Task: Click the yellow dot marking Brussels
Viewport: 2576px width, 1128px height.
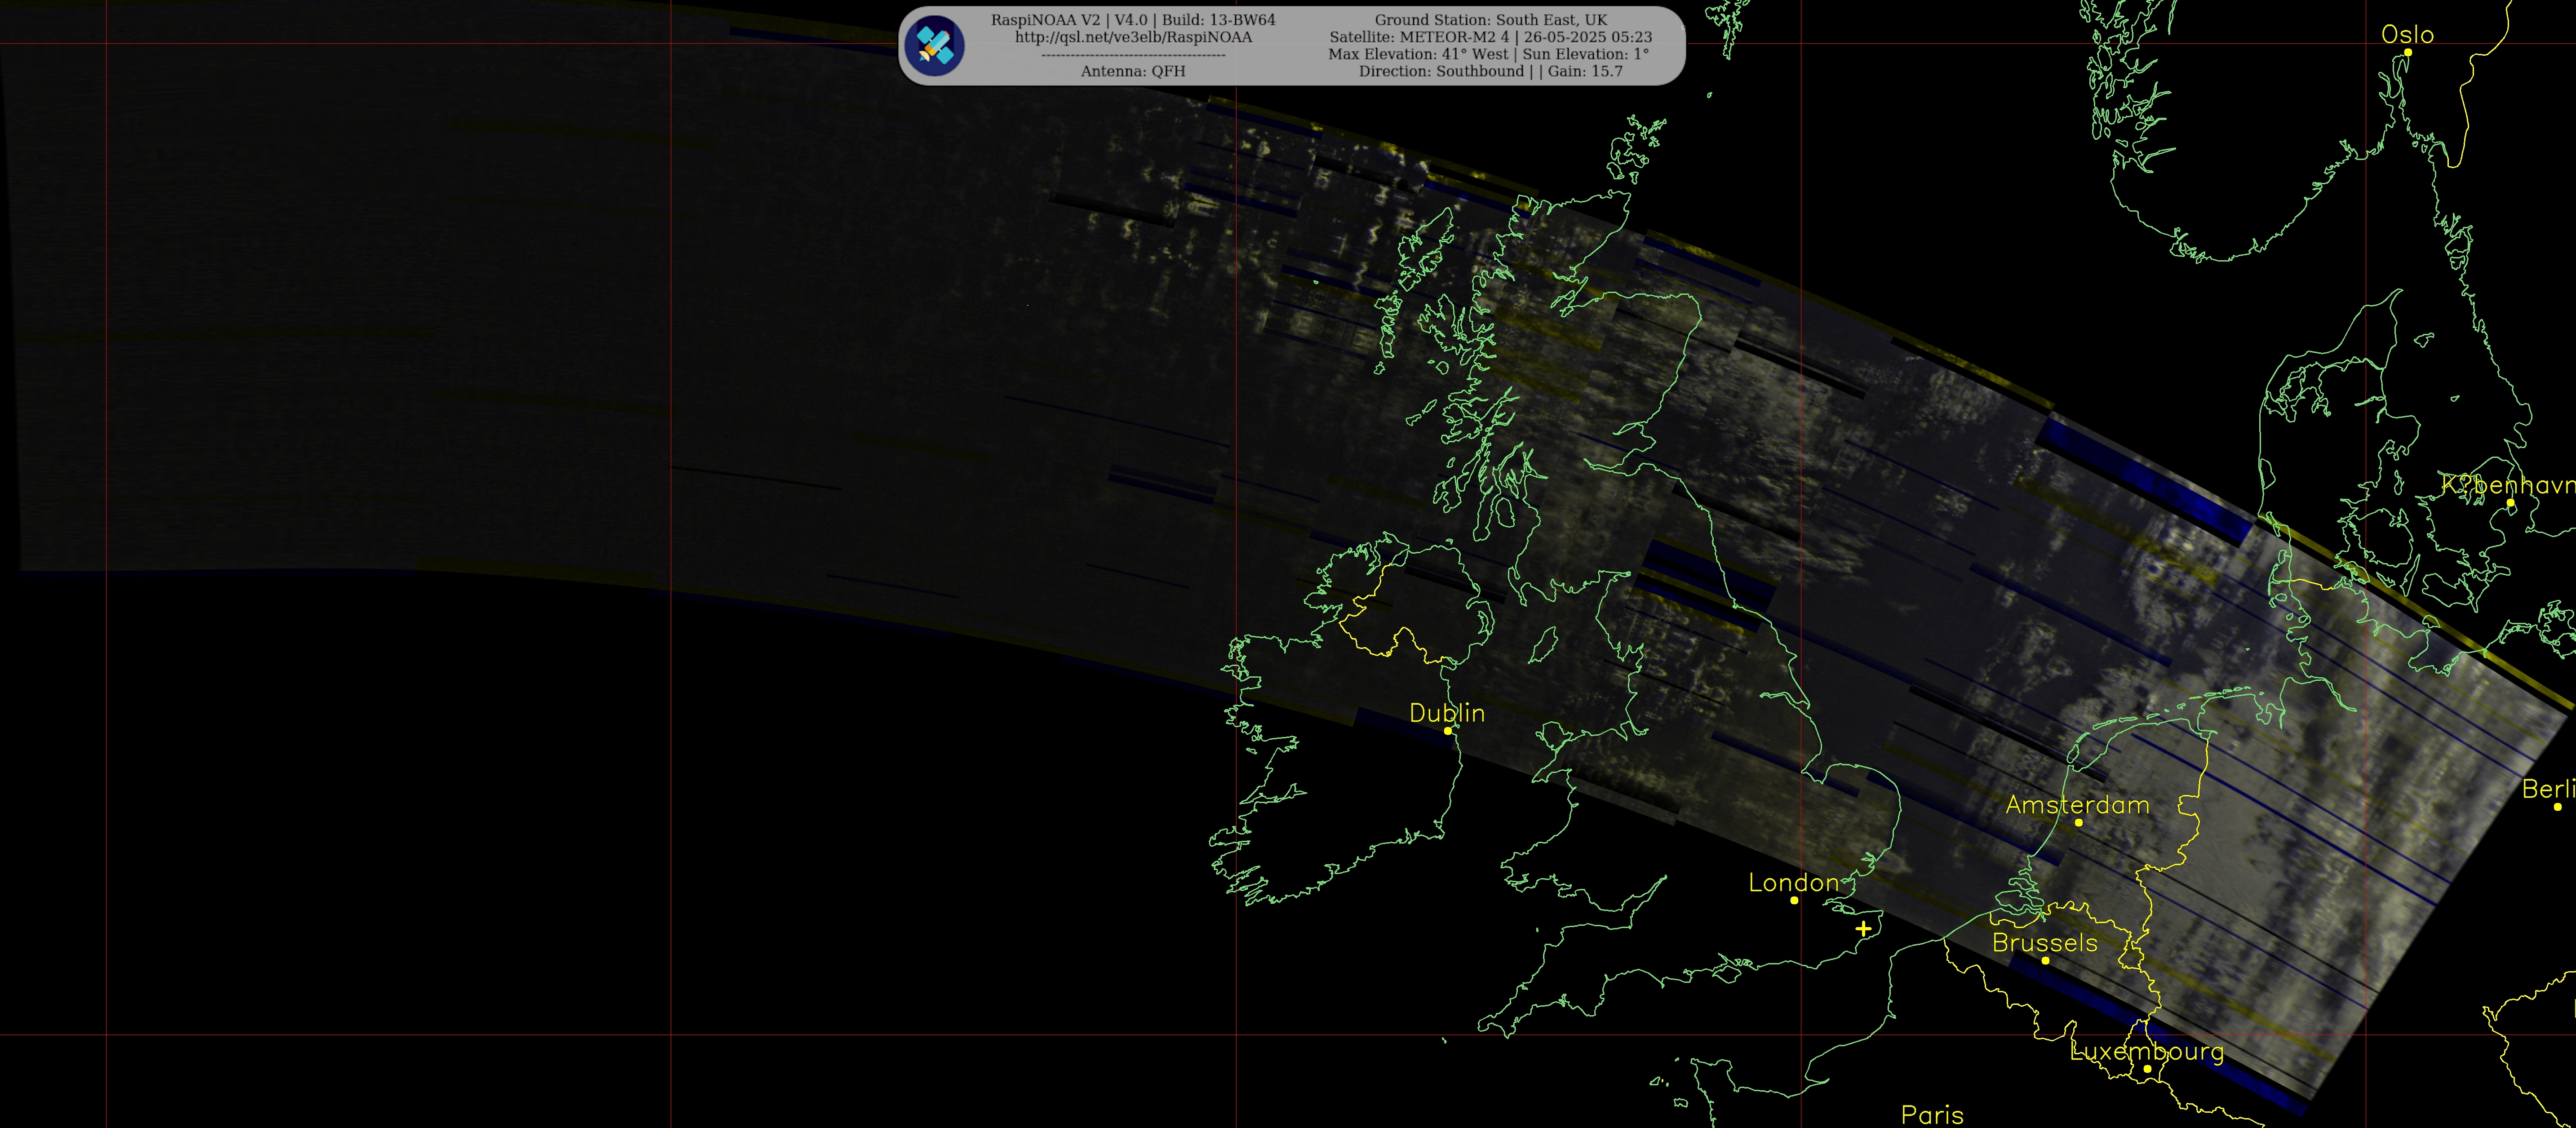Action: [x=2045, y=960]
